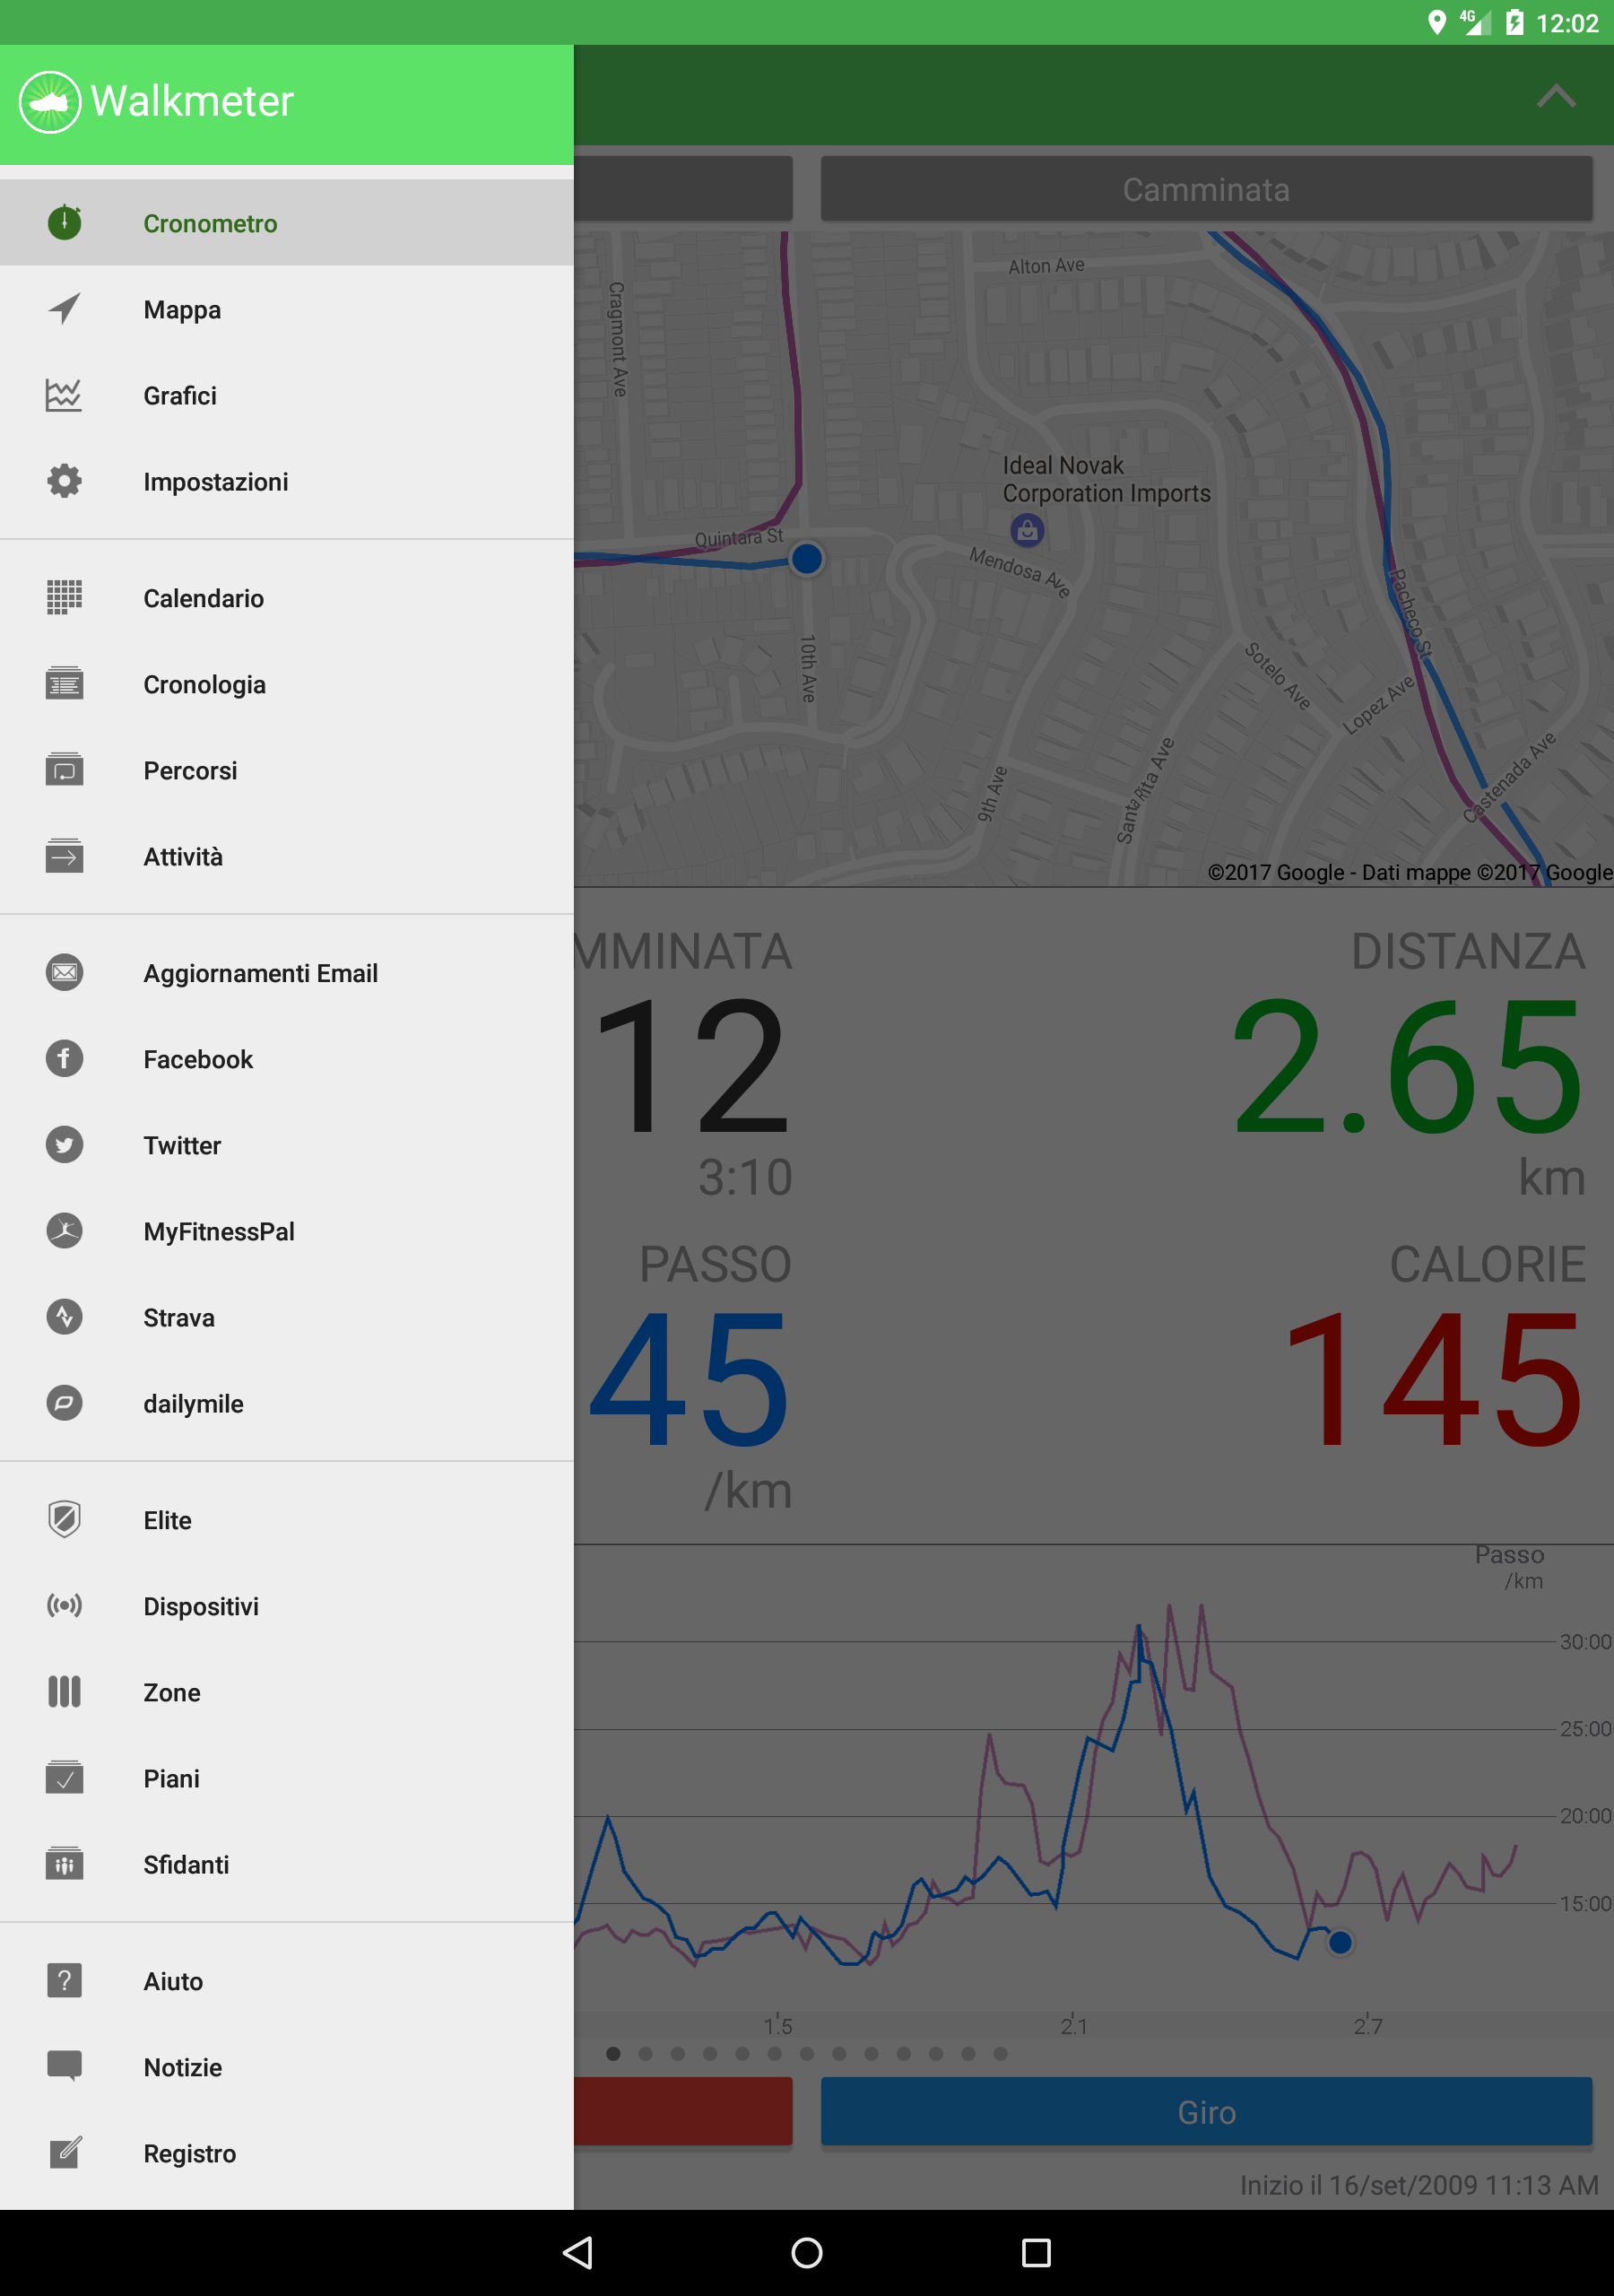The height and width of the screenshot is (2296, 1614).
Task: Open the Zone menu entry
Action: [x=287, y=1691]
